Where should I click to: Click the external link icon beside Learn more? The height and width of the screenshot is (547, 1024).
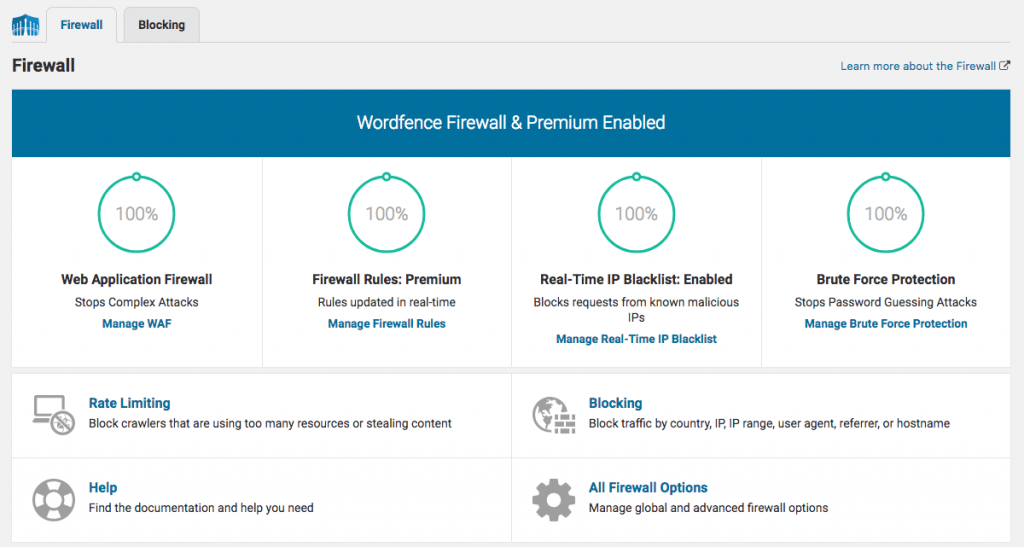pyautogui.click(x=1005, y=66)
